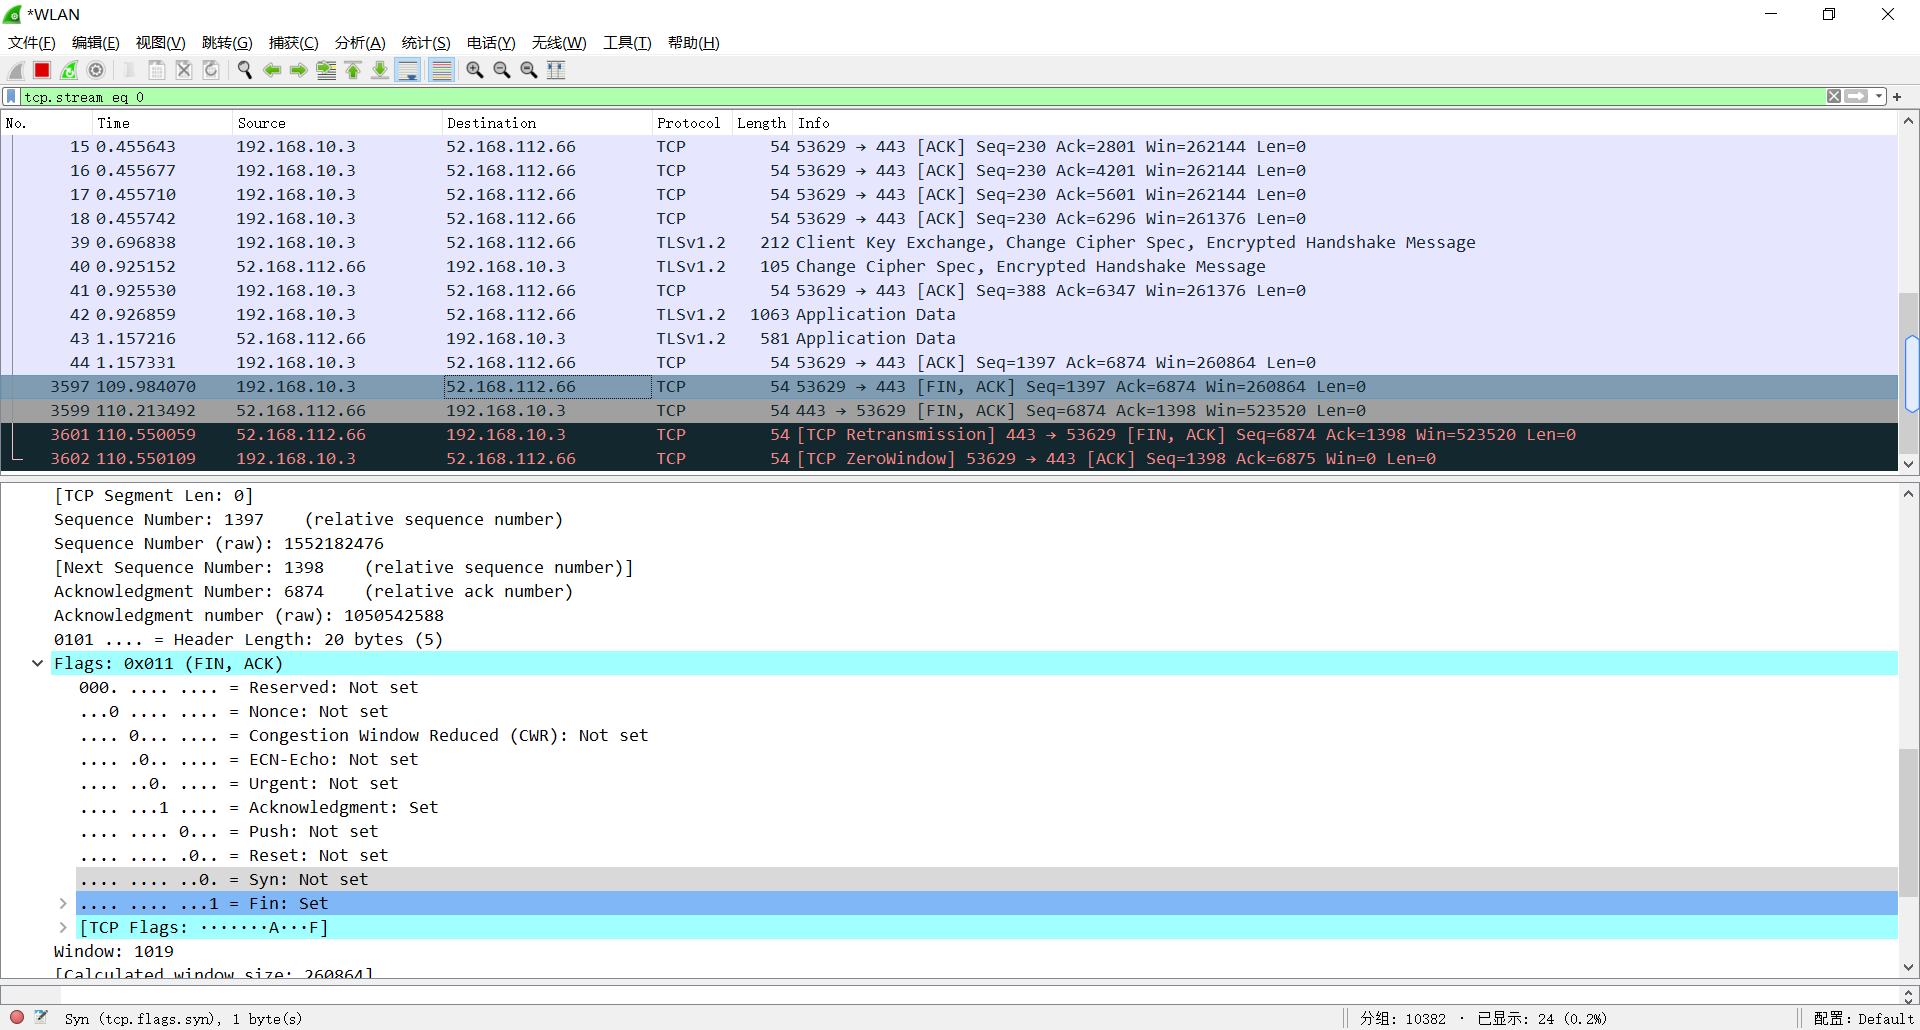Toggle packet list colorization

441,70
